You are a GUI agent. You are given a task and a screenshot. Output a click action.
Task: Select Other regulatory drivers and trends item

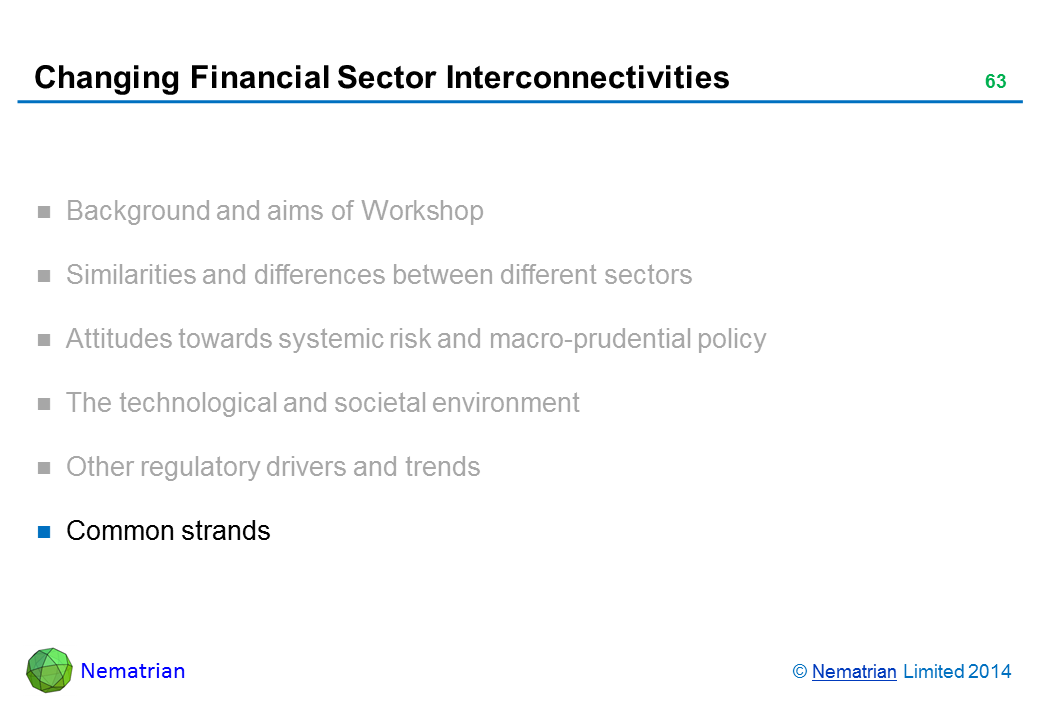click(x=273, y=467)
